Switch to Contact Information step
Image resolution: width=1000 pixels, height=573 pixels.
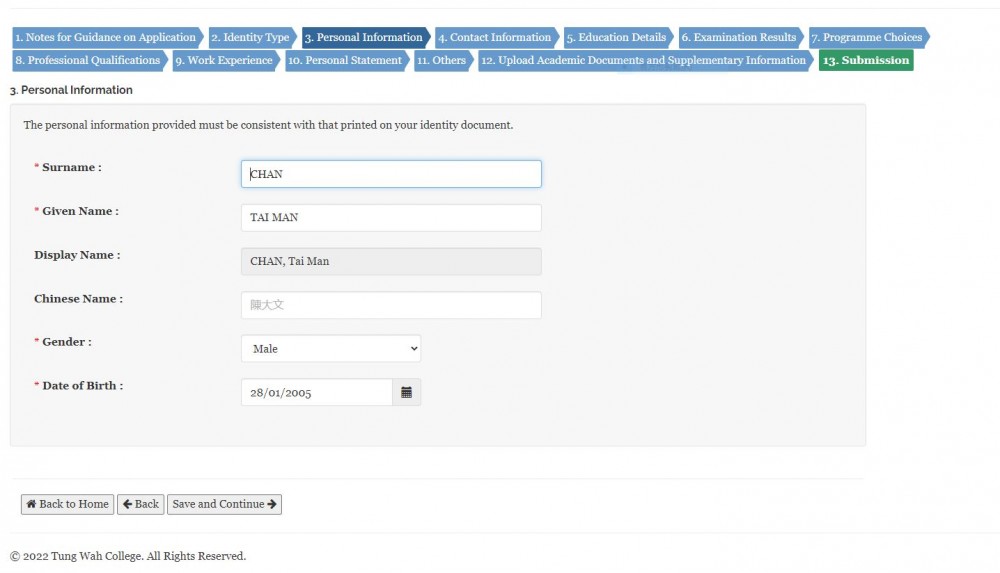click(x=496, y=38)
